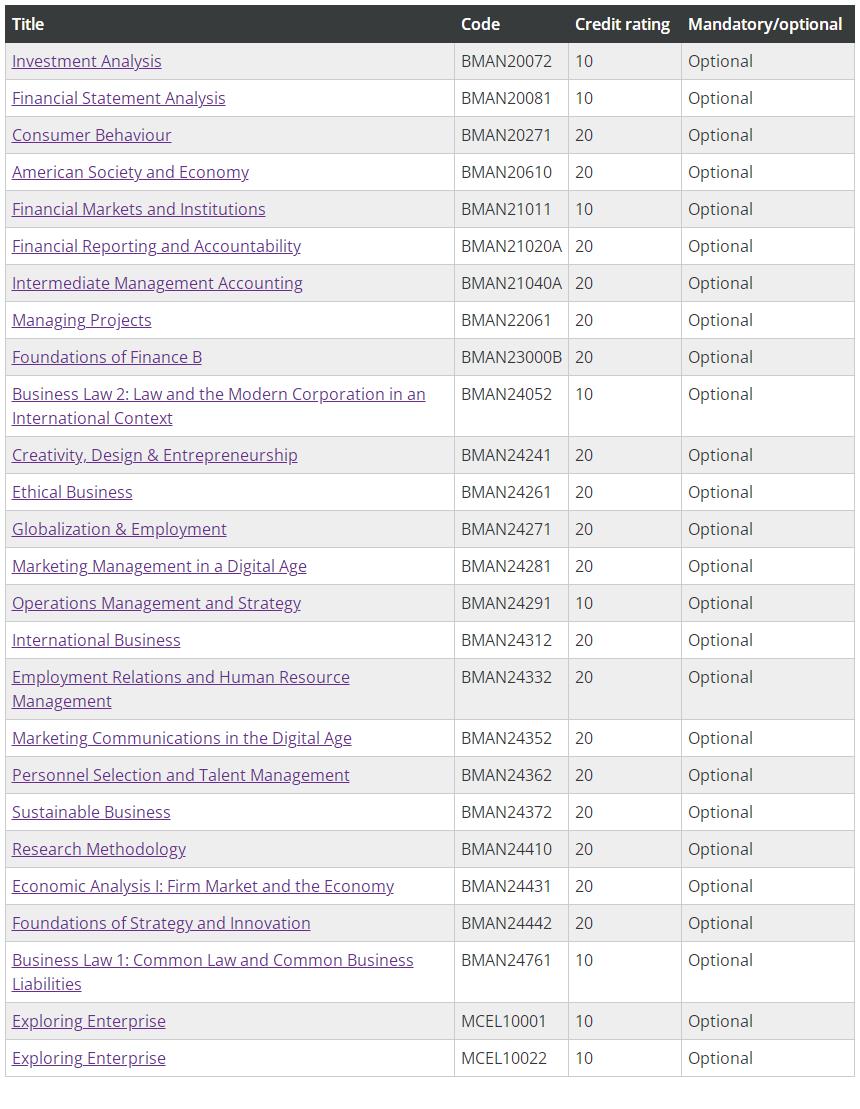This screenshot has height=1109, width=860.
Task: Open the Research Methodology link
Action: coord(99,849)
